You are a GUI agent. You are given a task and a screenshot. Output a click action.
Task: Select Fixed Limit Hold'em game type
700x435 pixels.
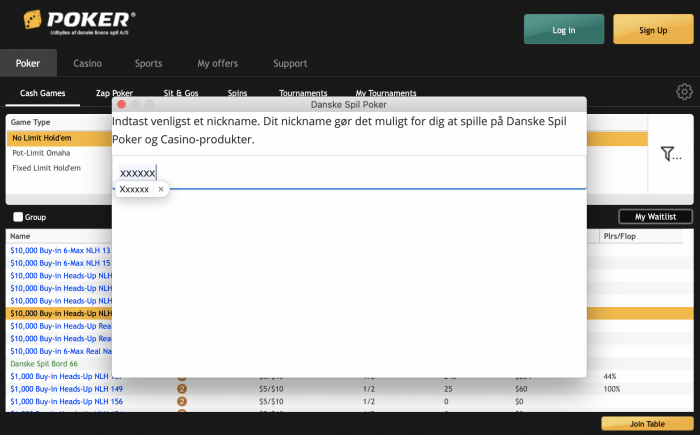click(46, 168)
